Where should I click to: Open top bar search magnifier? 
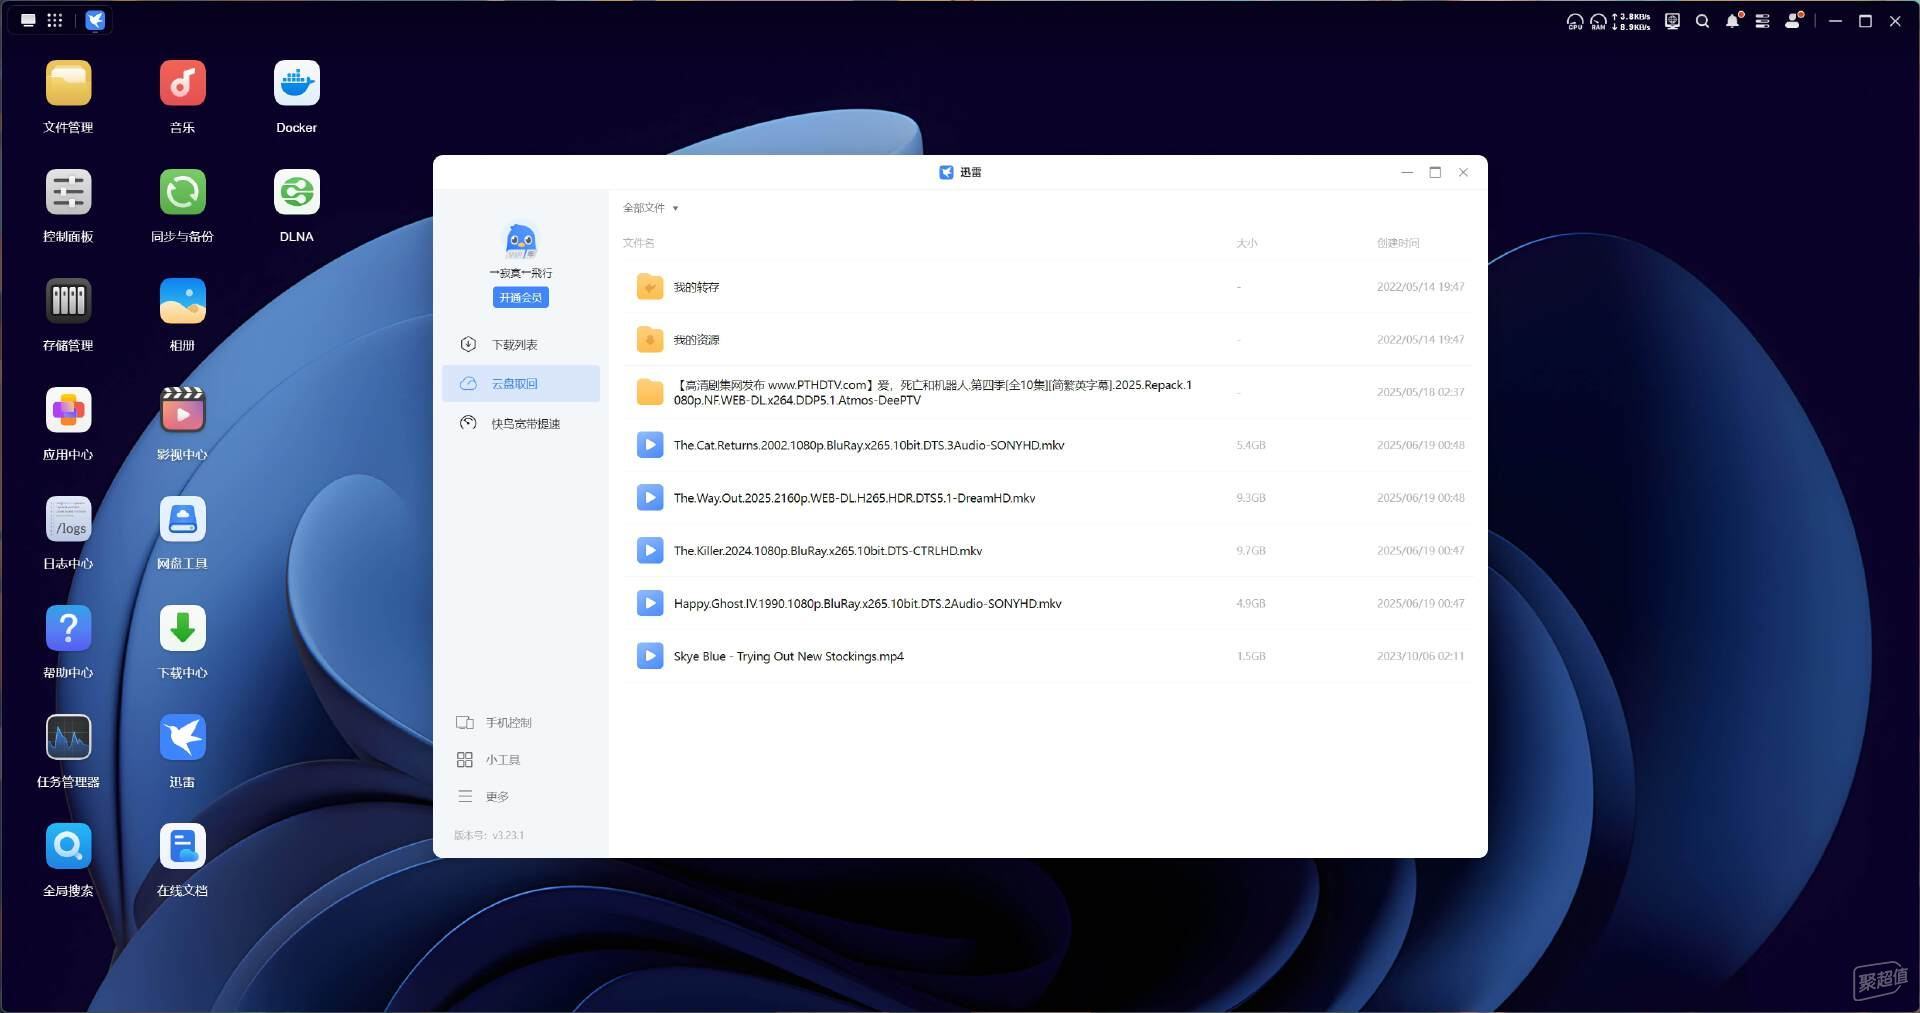[1702, 21]
